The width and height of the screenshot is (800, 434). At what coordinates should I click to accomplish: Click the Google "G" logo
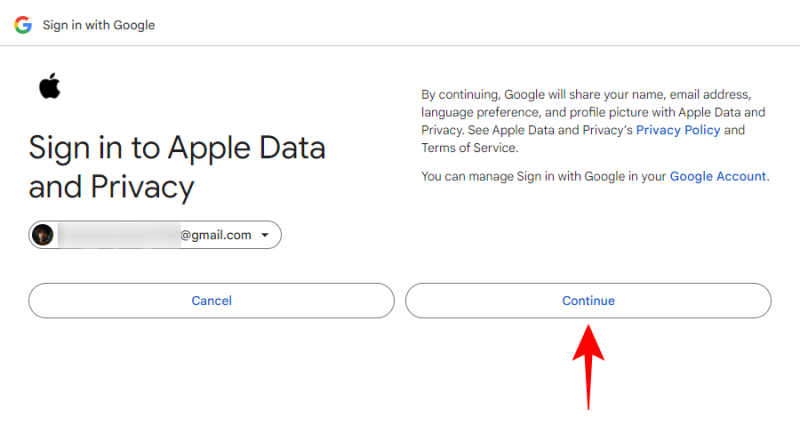point(22,24)
